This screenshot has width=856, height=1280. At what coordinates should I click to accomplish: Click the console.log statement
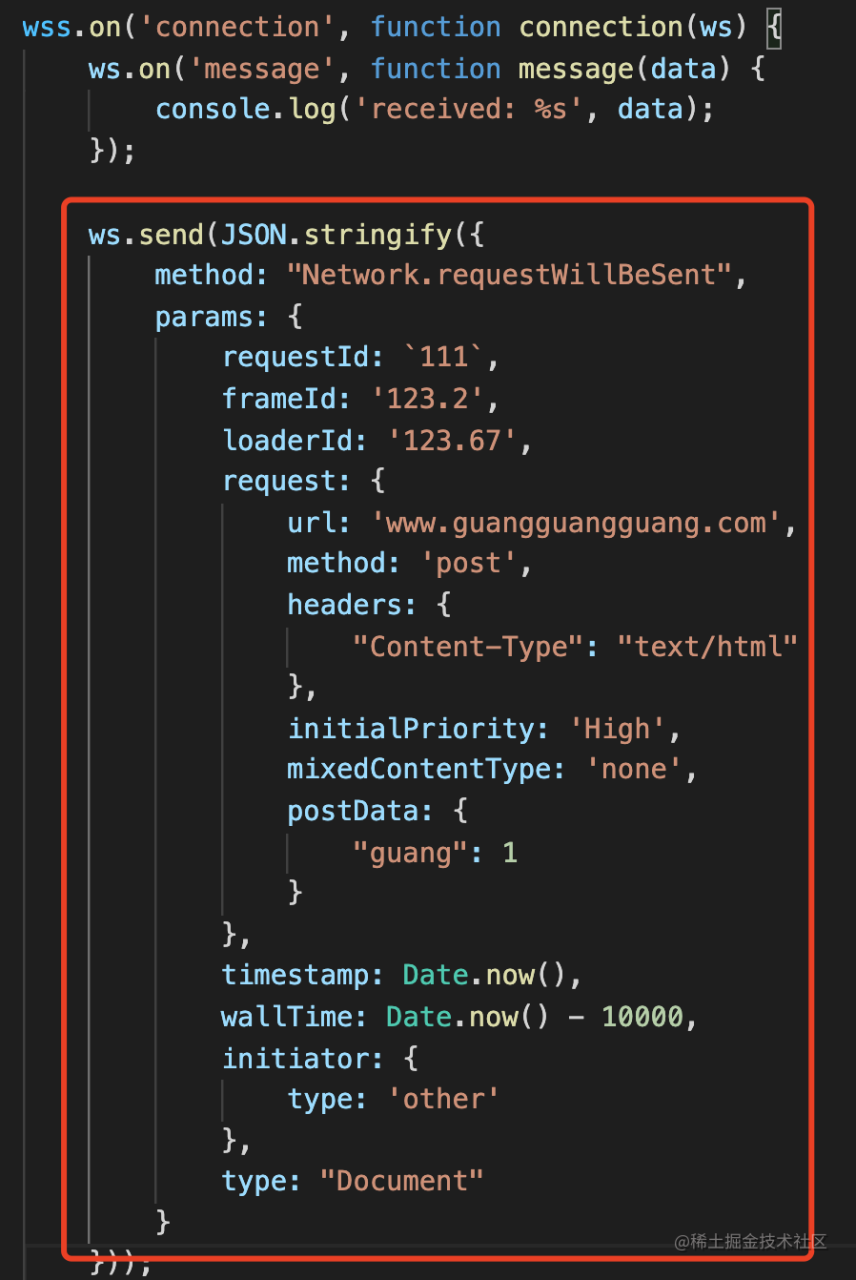[435, 109]
